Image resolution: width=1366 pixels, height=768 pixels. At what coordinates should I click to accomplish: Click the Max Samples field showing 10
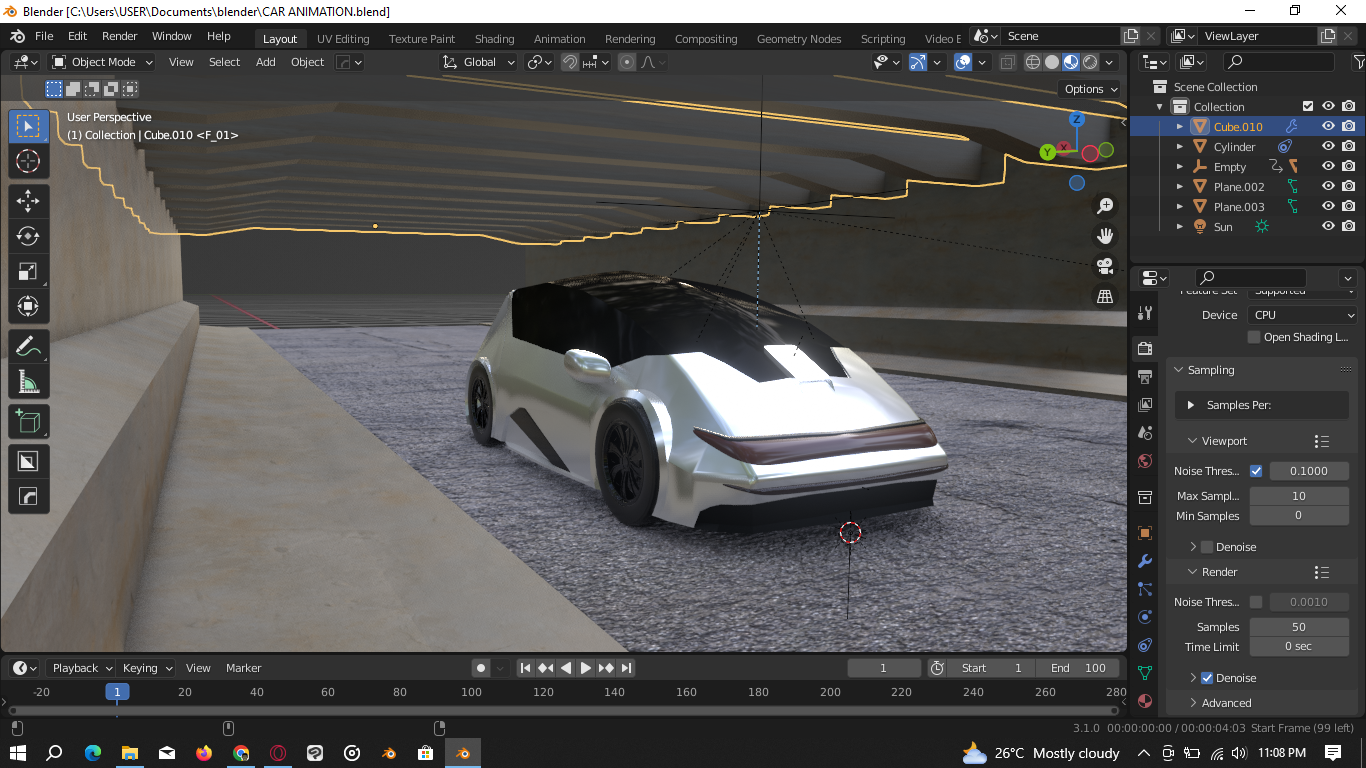[x=1298, y=496]
